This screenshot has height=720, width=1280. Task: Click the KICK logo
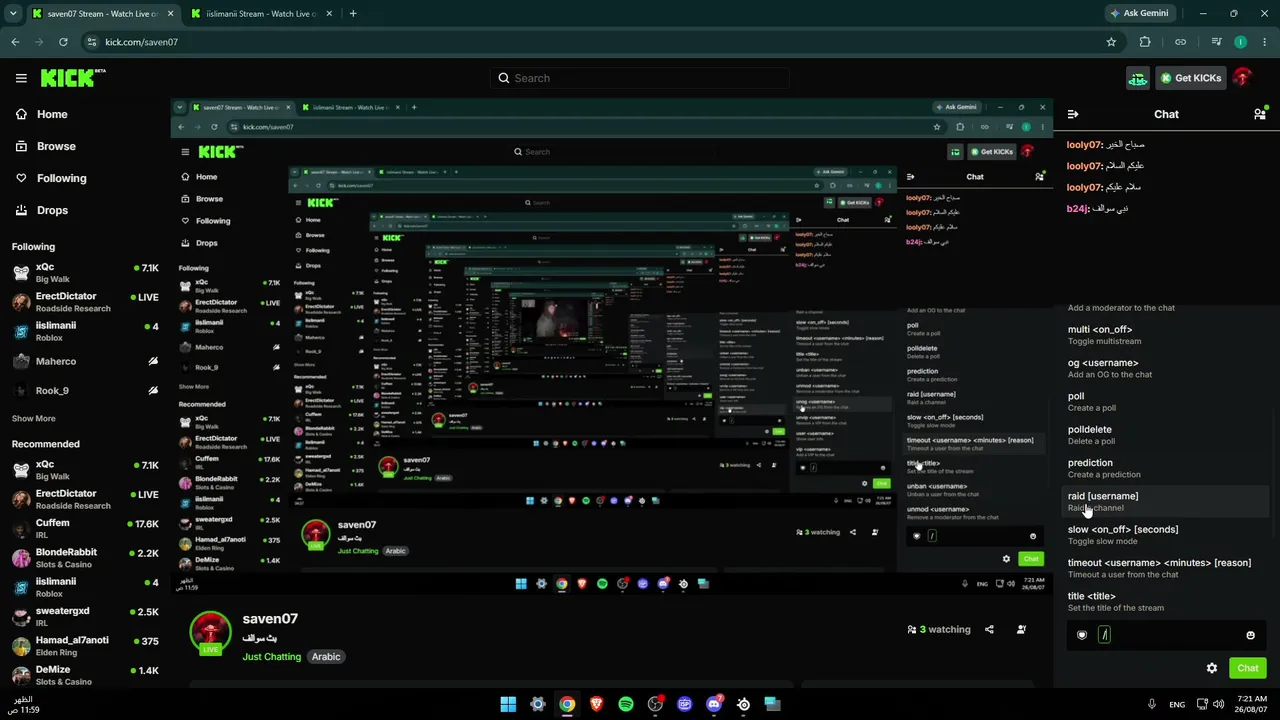click(73, 78)
